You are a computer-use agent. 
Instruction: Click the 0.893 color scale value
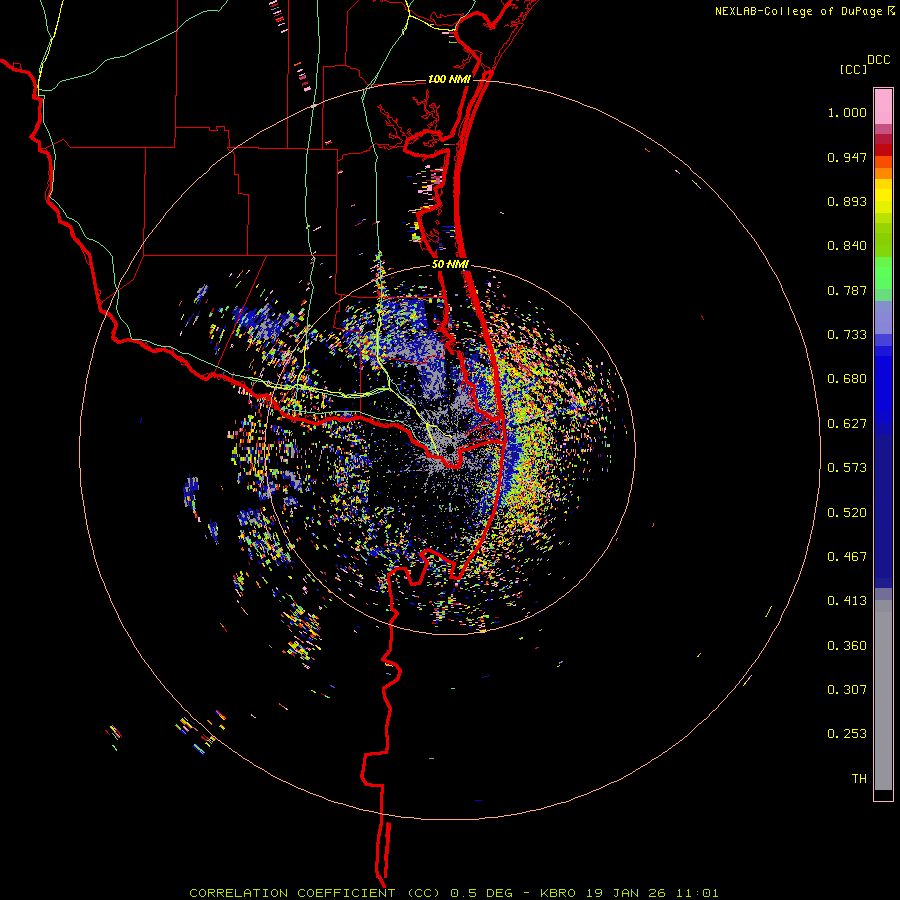pyautogui.click(x=847, y=201)
